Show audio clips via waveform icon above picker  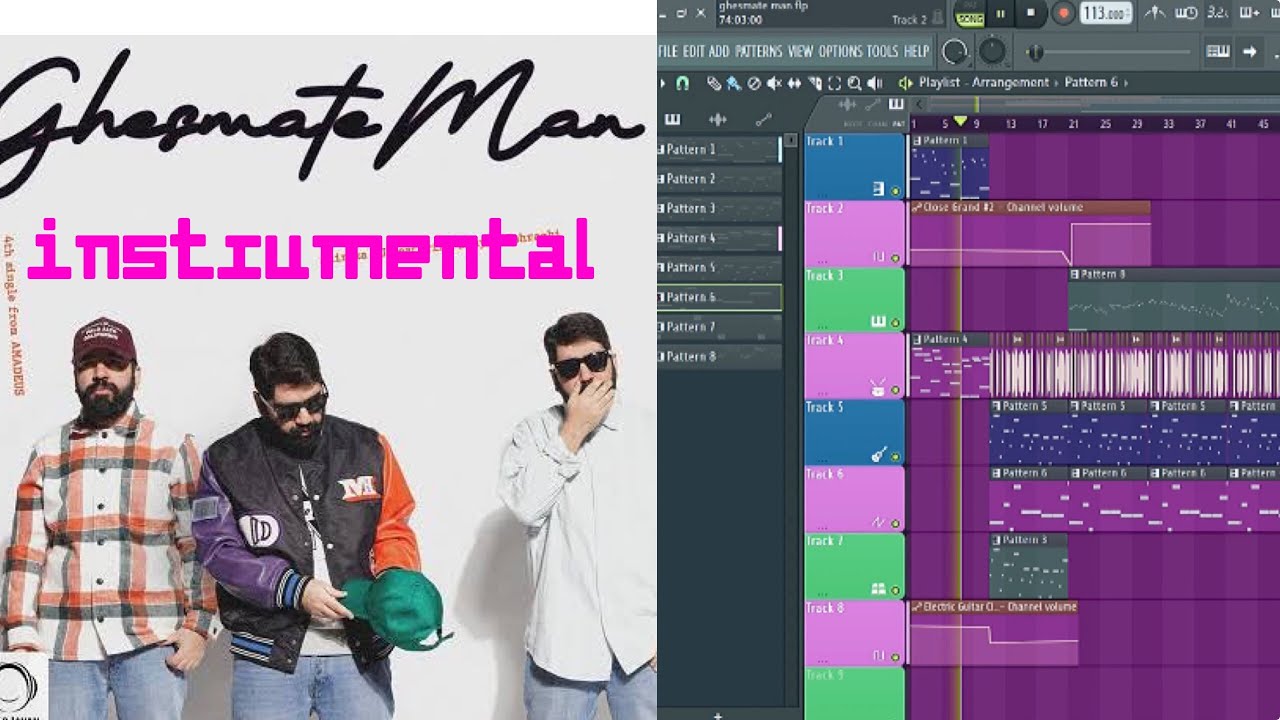pos(718,119)
